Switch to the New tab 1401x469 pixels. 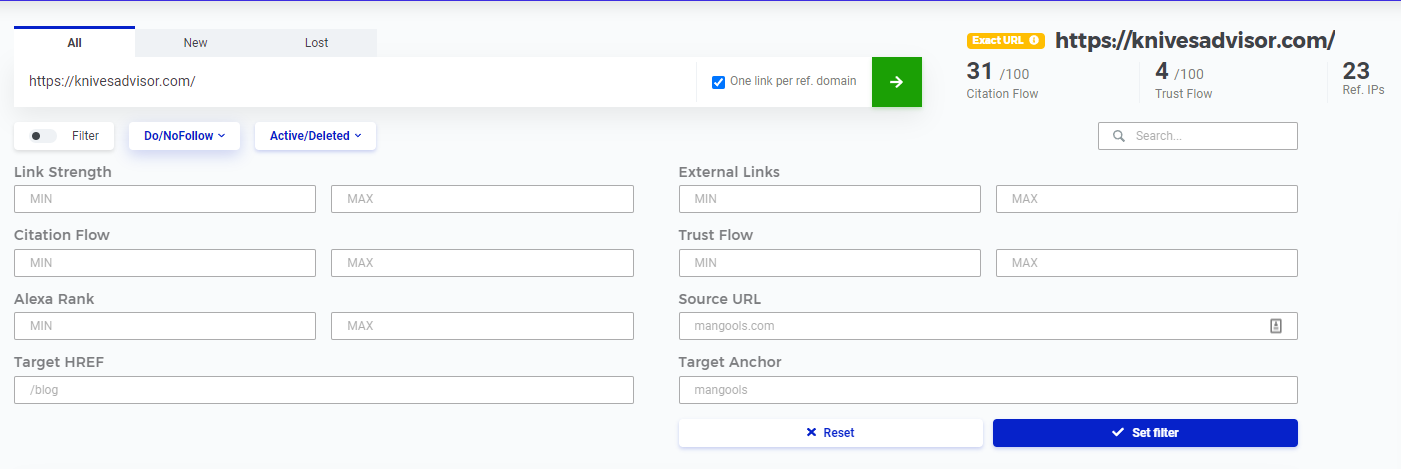pyautogui.click(x=195, y=43)
